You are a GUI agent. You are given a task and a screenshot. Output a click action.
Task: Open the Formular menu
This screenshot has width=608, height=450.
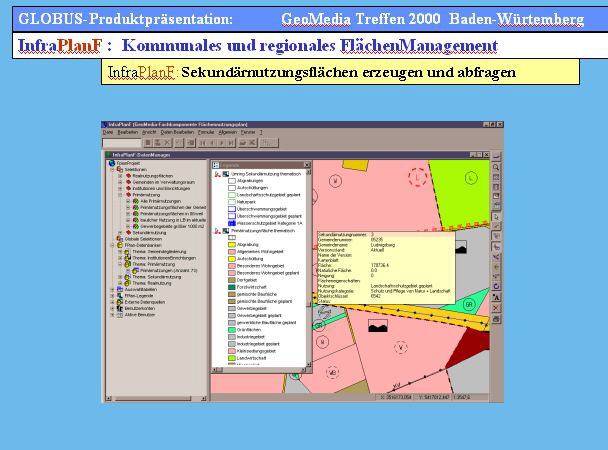(x=206, y=132)
